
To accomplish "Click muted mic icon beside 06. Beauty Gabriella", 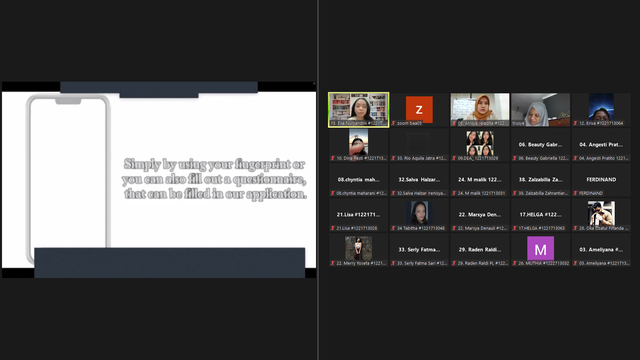I will click(x=515, y=158).
